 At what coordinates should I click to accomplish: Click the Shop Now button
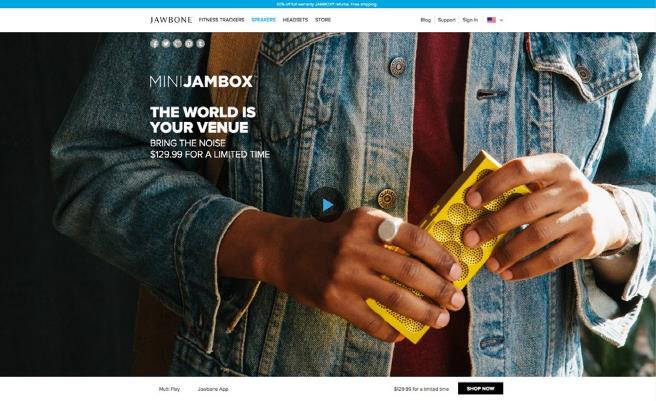point(480,388)
